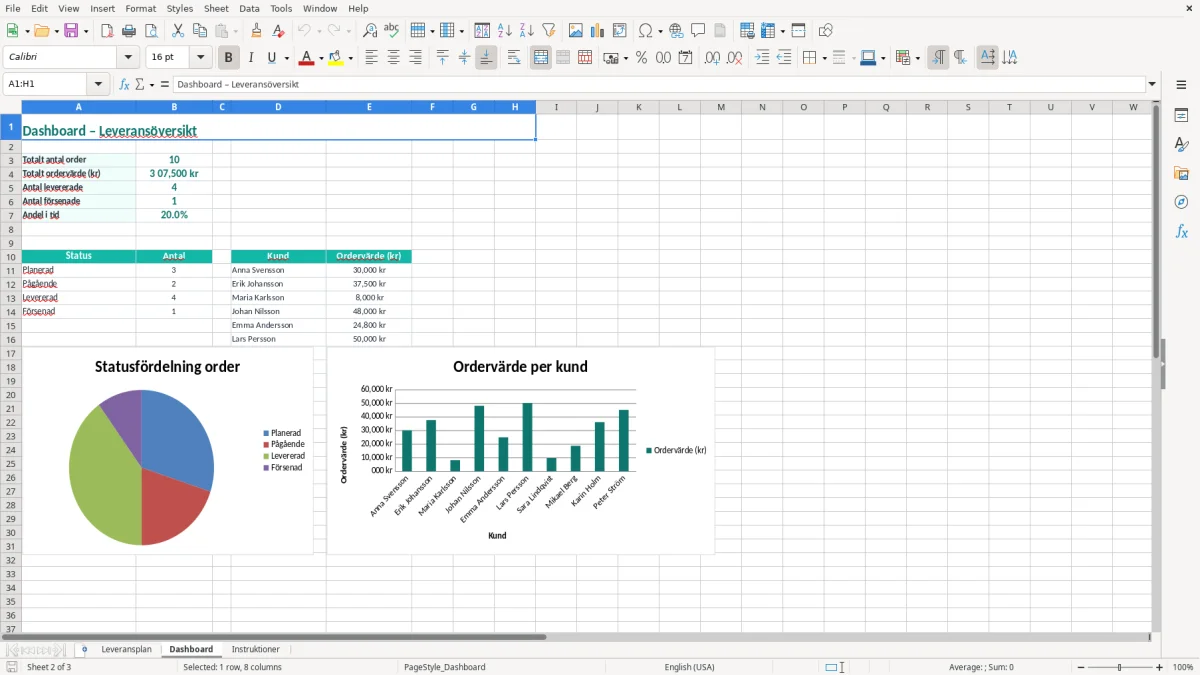
Task: Toggle Bold formatting
Action: pyautogui.click(x=229, y=58)
